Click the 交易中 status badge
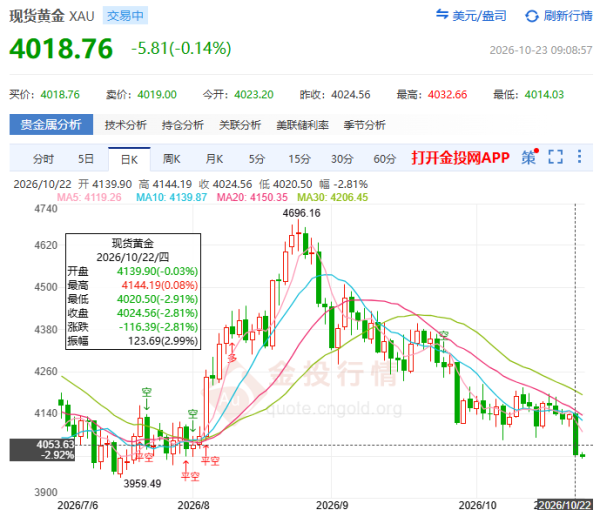The width and height of the screenshot is (600, 510). point(125,16)
